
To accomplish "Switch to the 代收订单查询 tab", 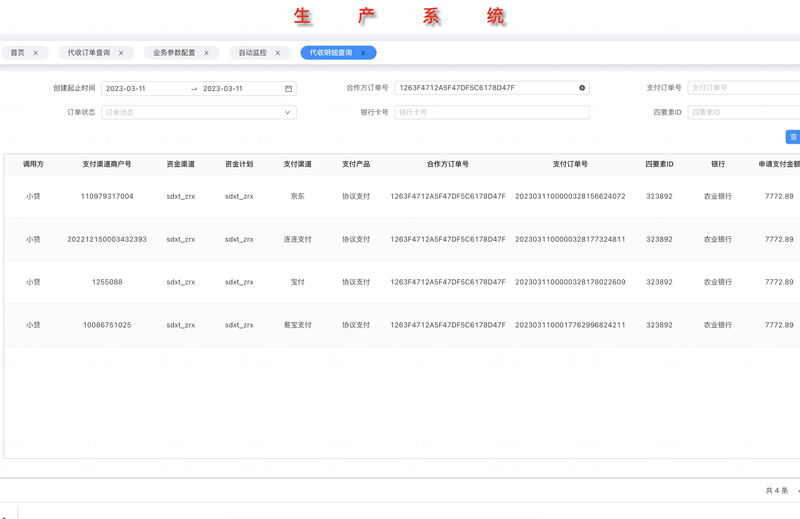I will pyautogui.click(x=89, y=53).
